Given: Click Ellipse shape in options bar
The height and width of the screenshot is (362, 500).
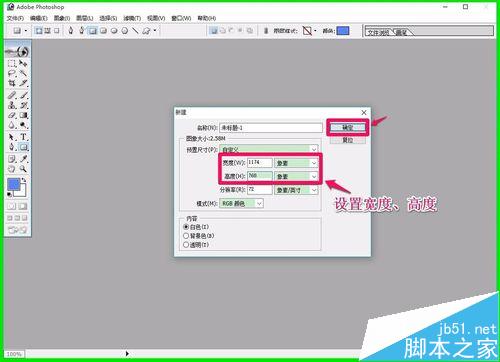Looking at the screenshot, I should [x=114, y=31].
